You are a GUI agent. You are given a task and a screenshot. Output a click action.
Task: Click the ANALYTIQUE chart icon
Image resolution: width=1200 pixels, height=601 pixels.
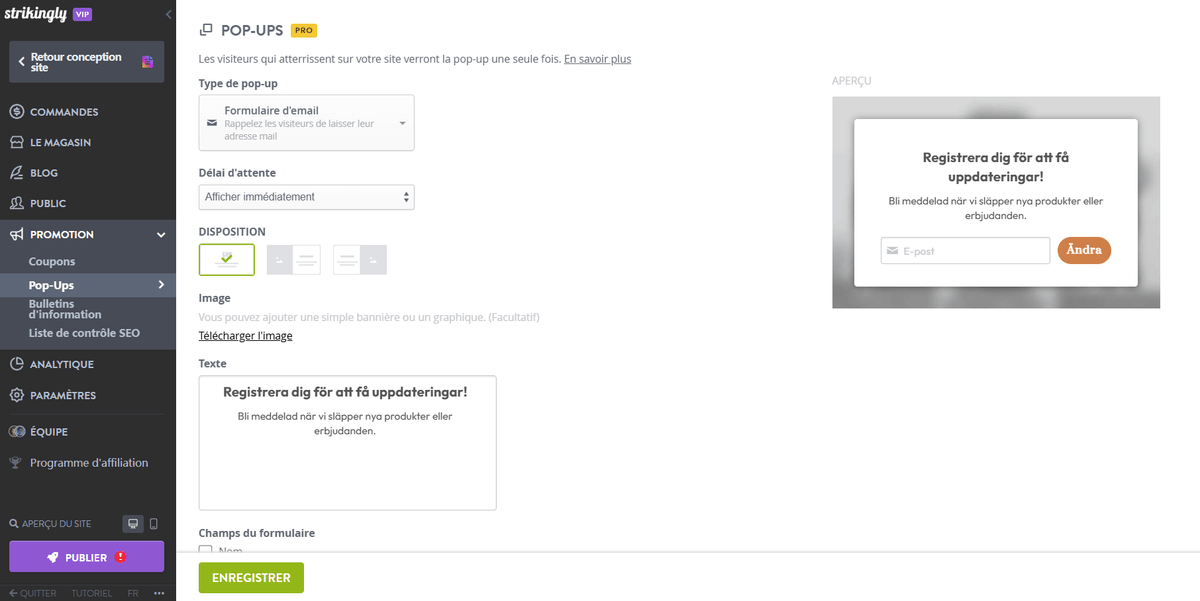tap(14, 363)
